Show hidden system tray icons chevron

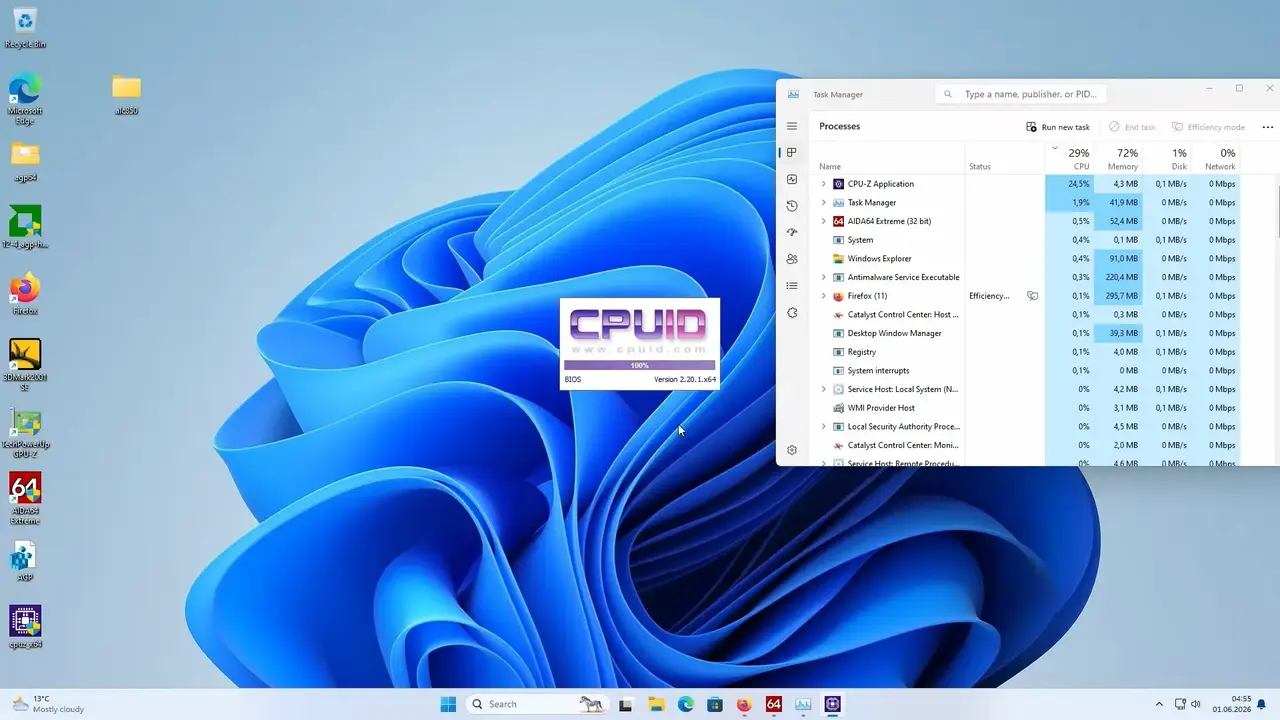coord(1159,704)
